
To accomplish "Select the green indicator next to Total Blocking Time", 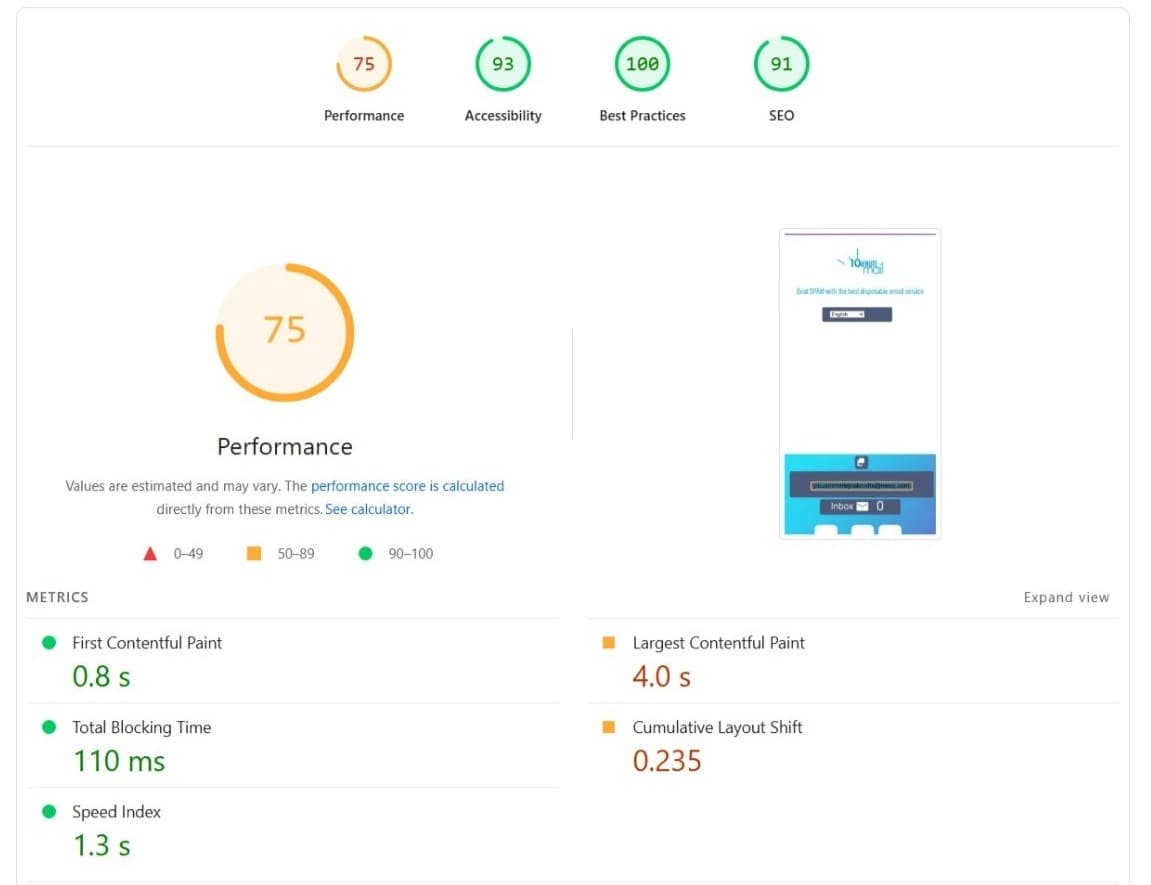I will pos(49,727).
